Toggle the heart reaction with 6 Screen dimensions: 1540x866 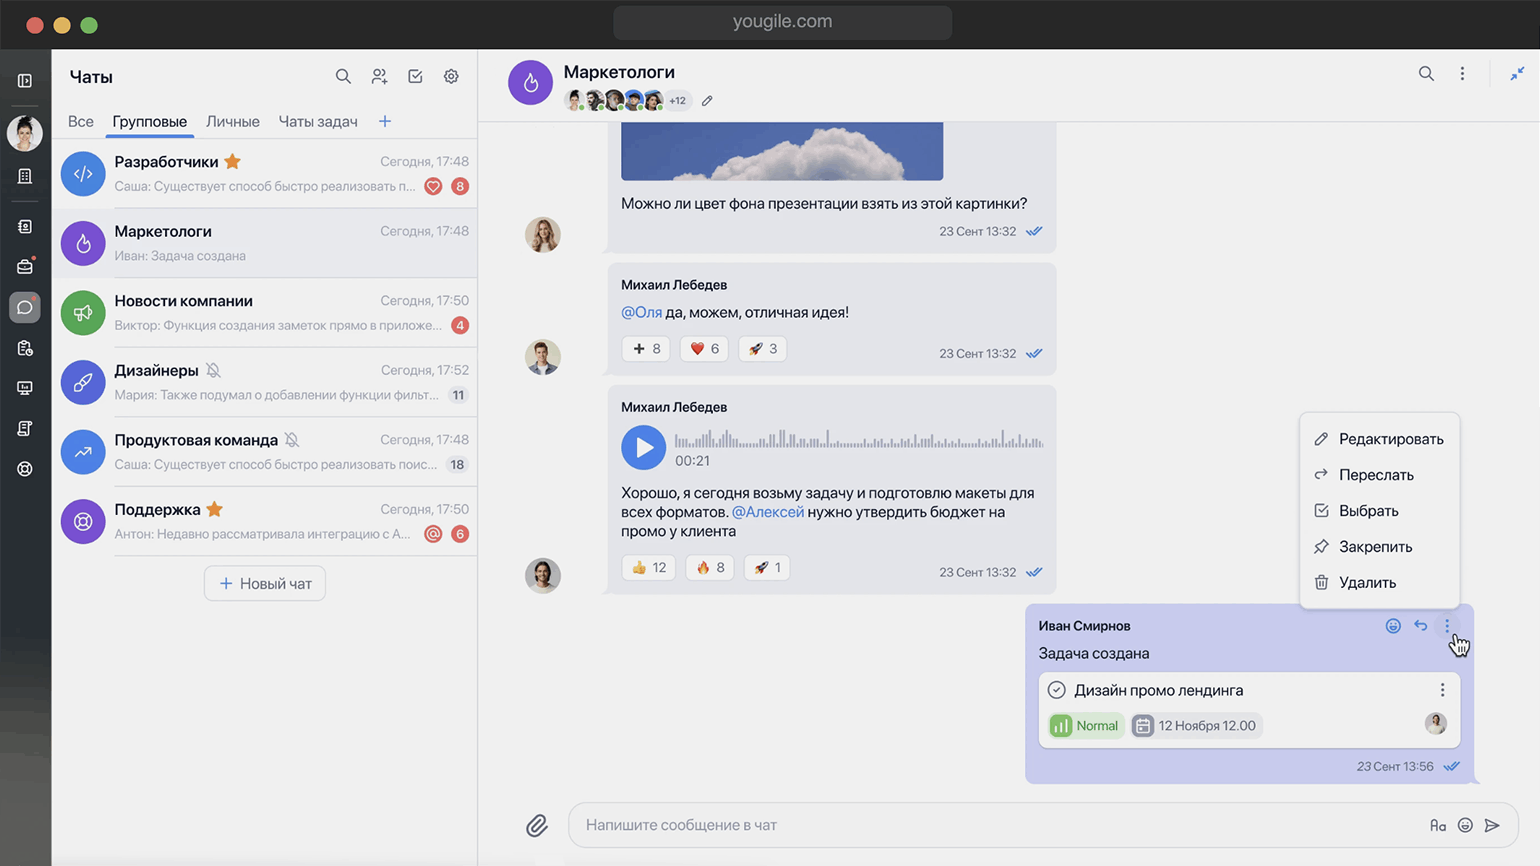704,349
